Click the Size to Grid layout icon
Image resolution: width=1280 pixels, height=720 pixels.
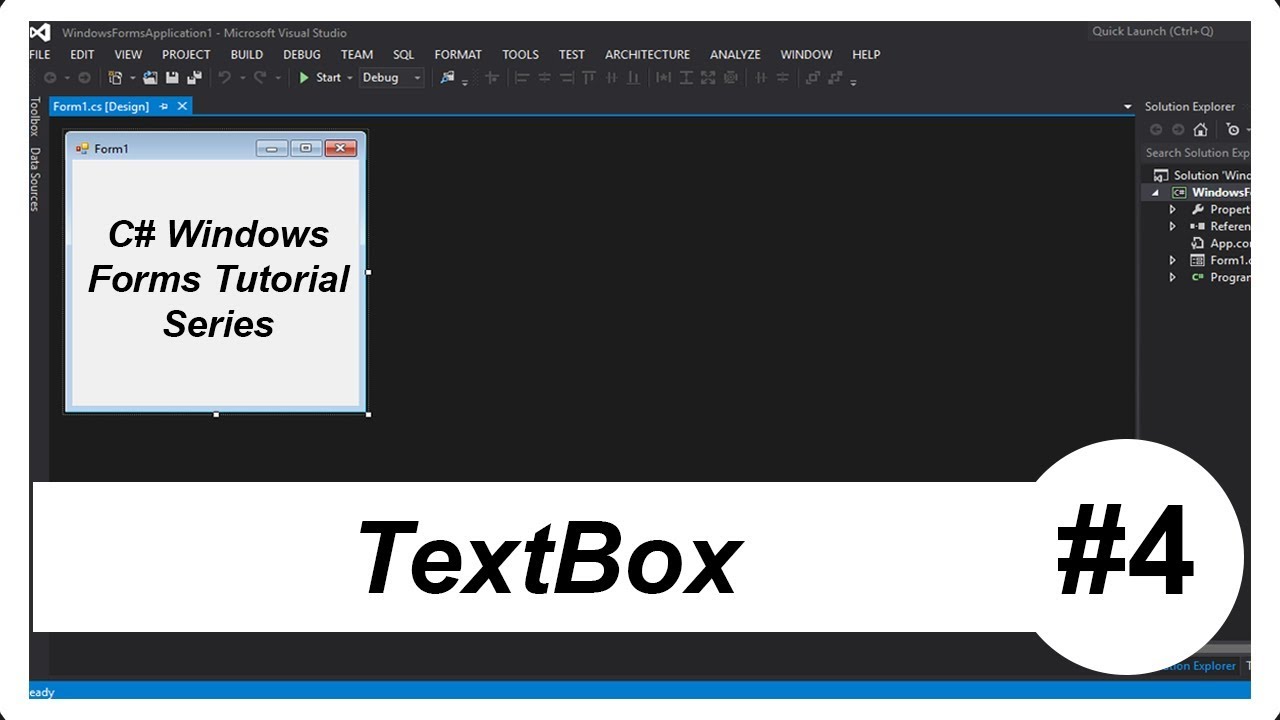point(731,78)
